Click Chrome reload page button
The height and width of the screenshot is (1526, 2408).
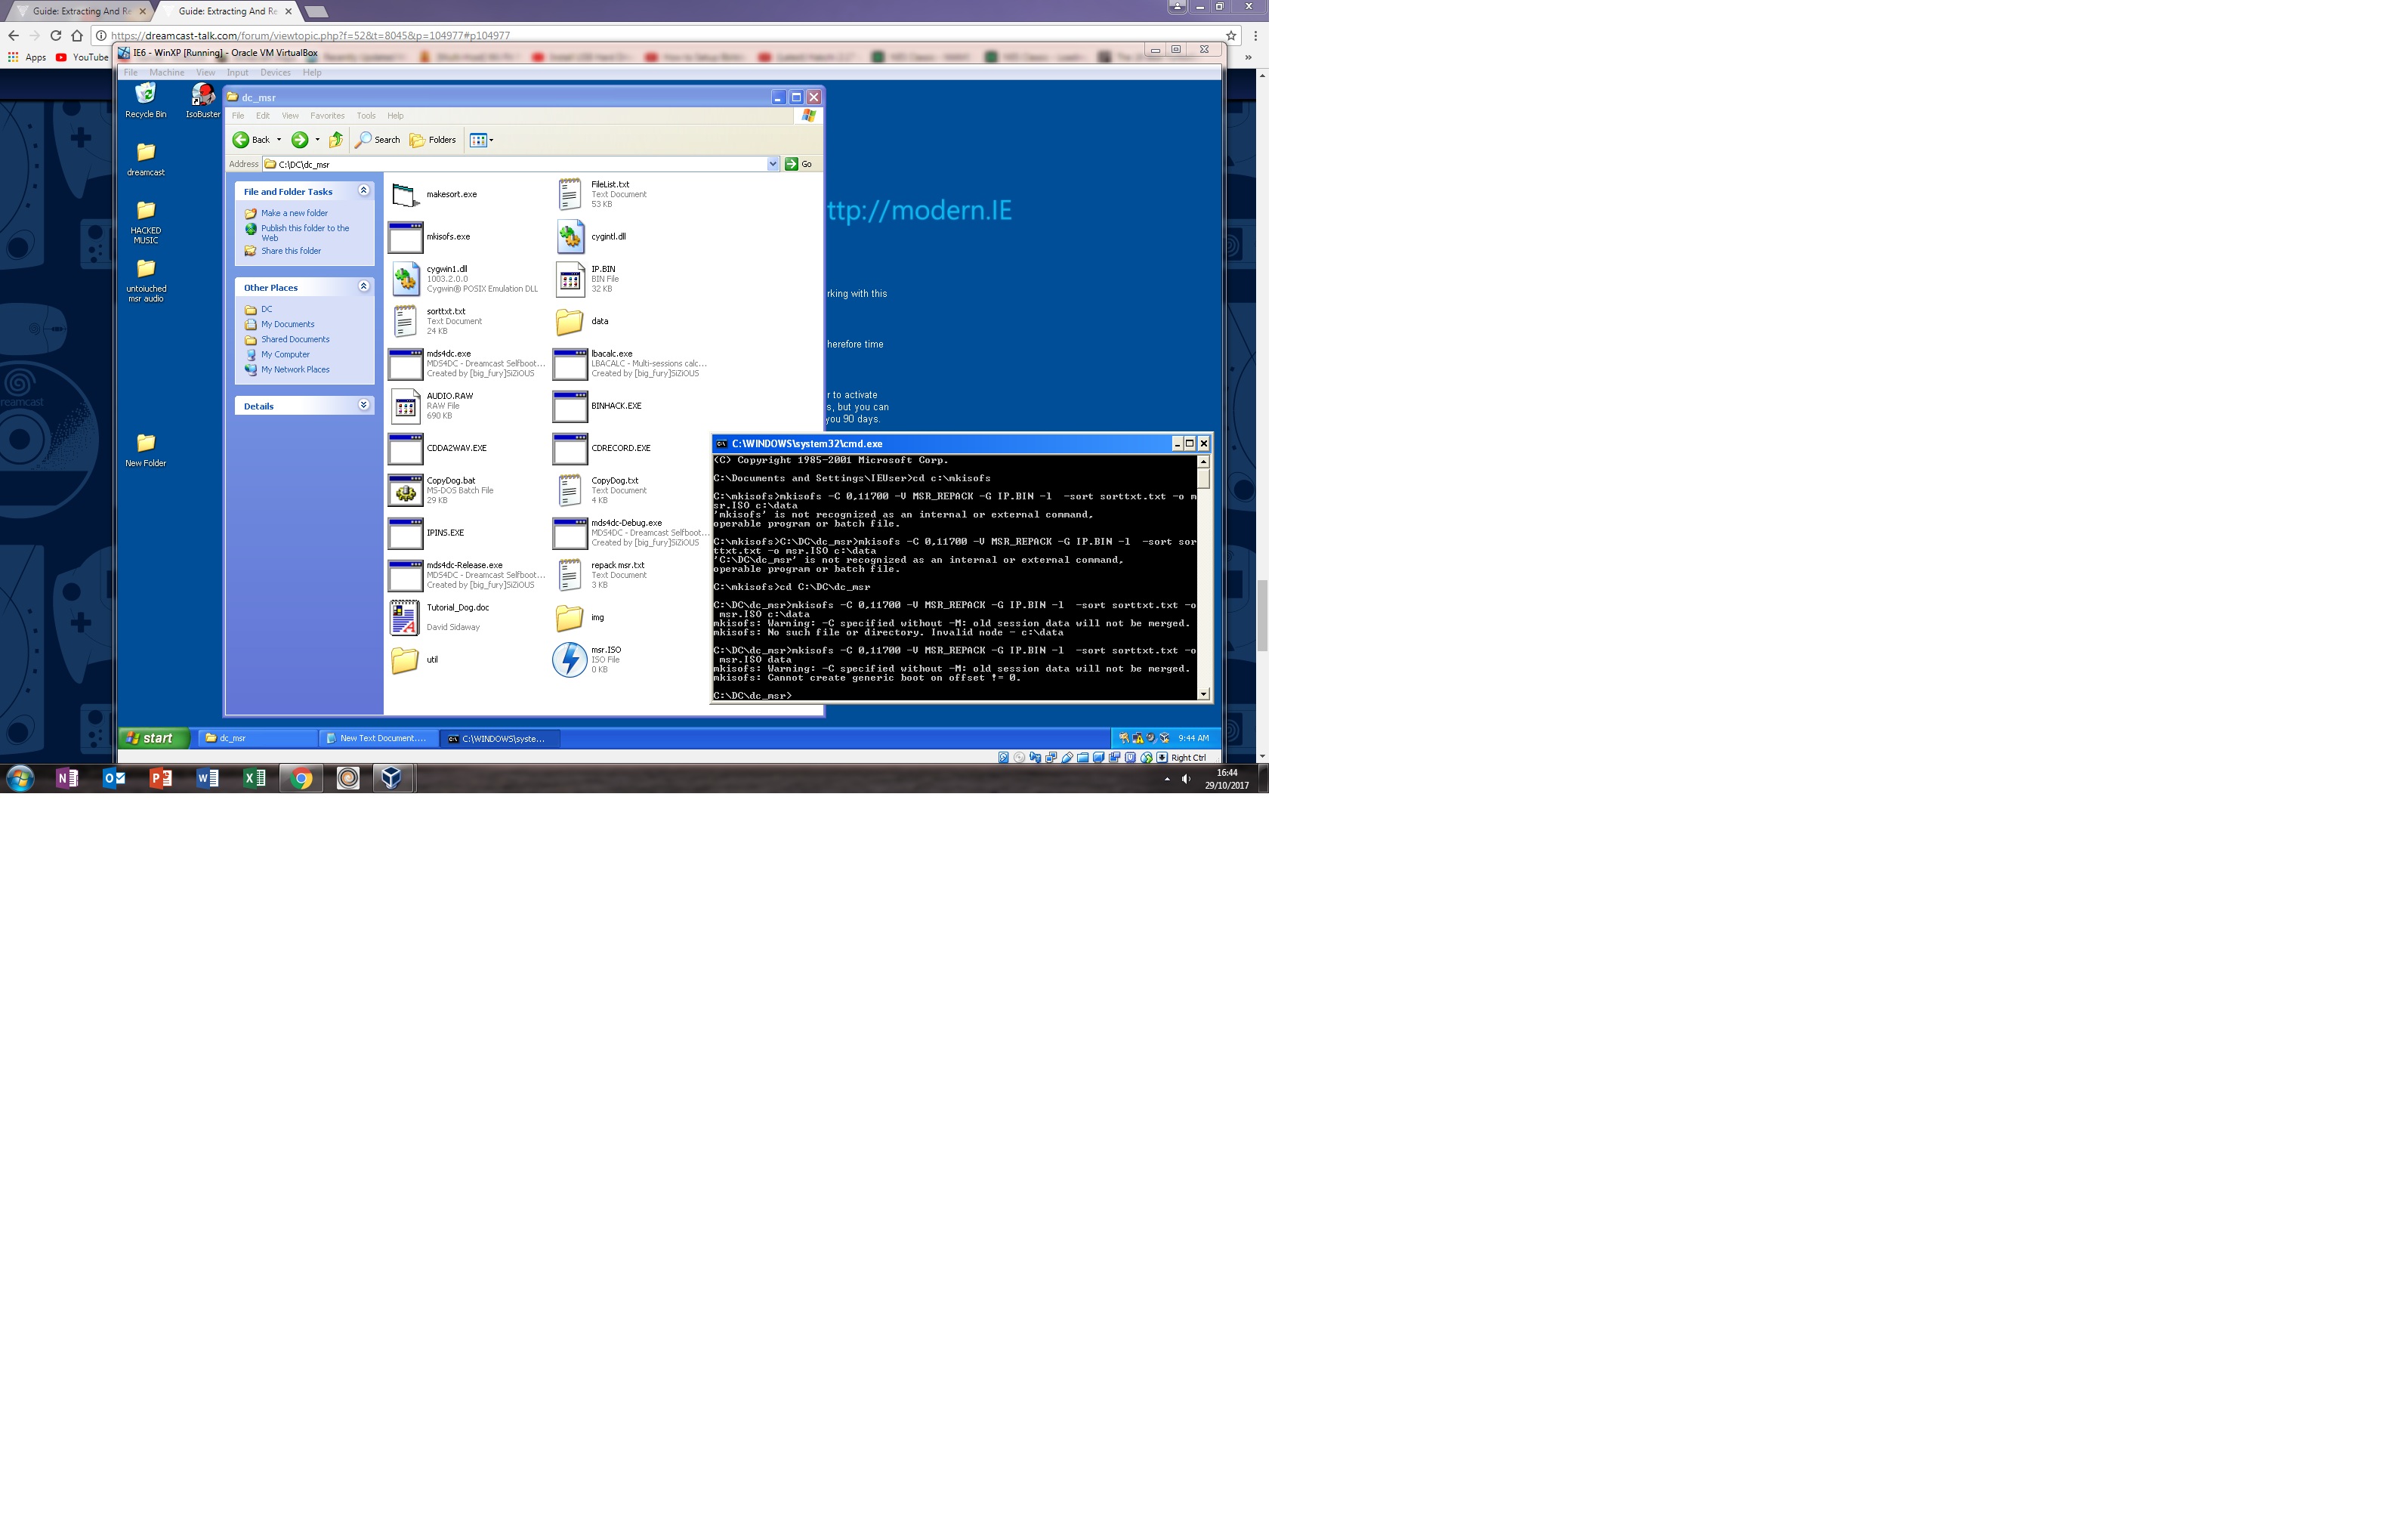point(56,35)
